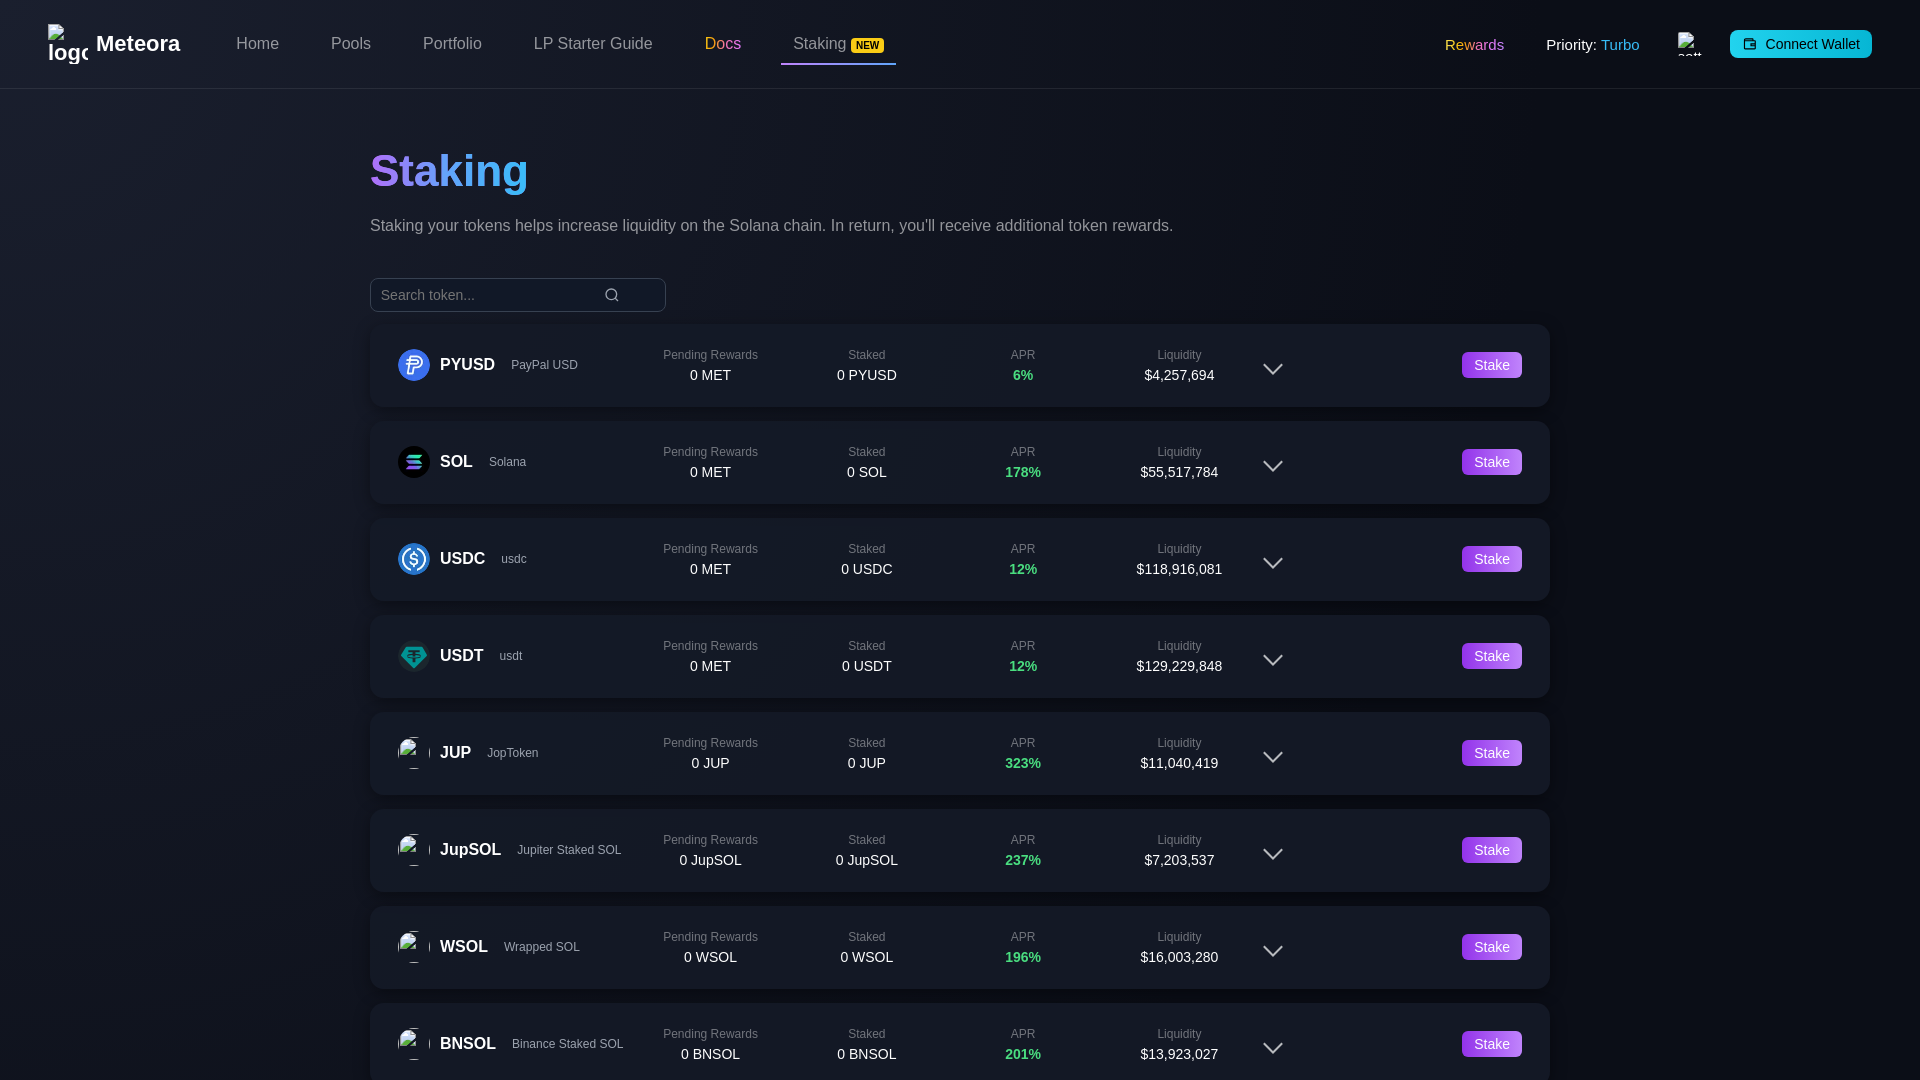This screenshot has width=1920, height=1080.
Task: Select staked amount 0 PYUSD
Action: click(x=867, y=375)
